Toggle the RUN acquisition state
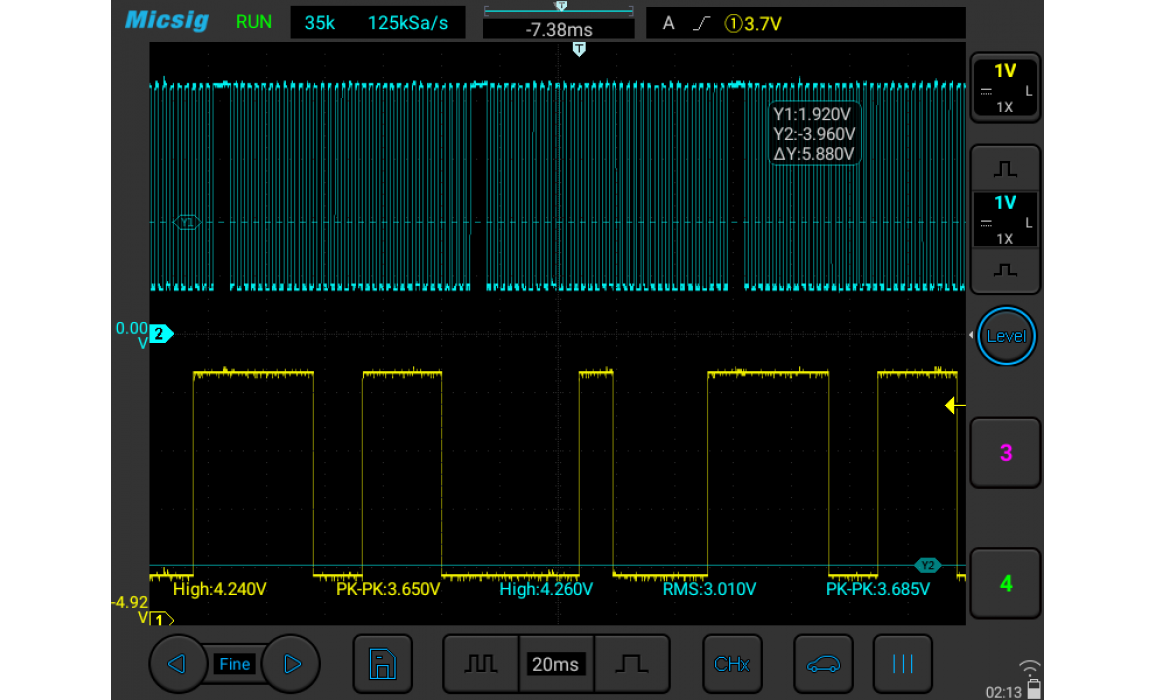This screenshot has width=1156, height=700. [254, 22]
